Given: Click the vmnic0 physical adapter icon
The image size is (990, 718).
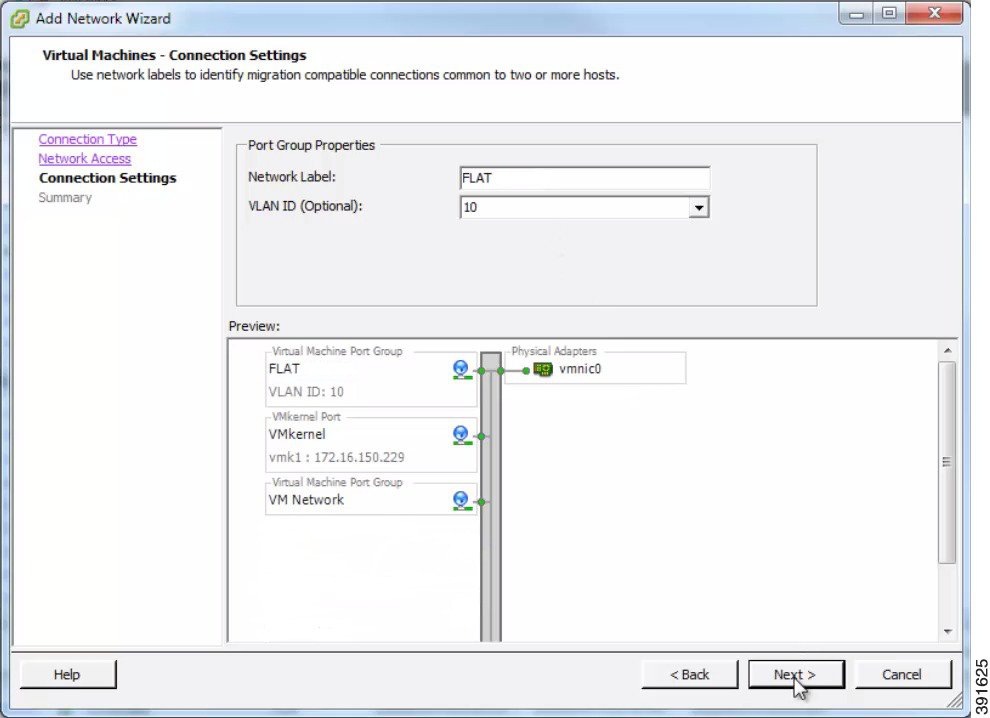Looking at the screenshot, I should point(543,369).
